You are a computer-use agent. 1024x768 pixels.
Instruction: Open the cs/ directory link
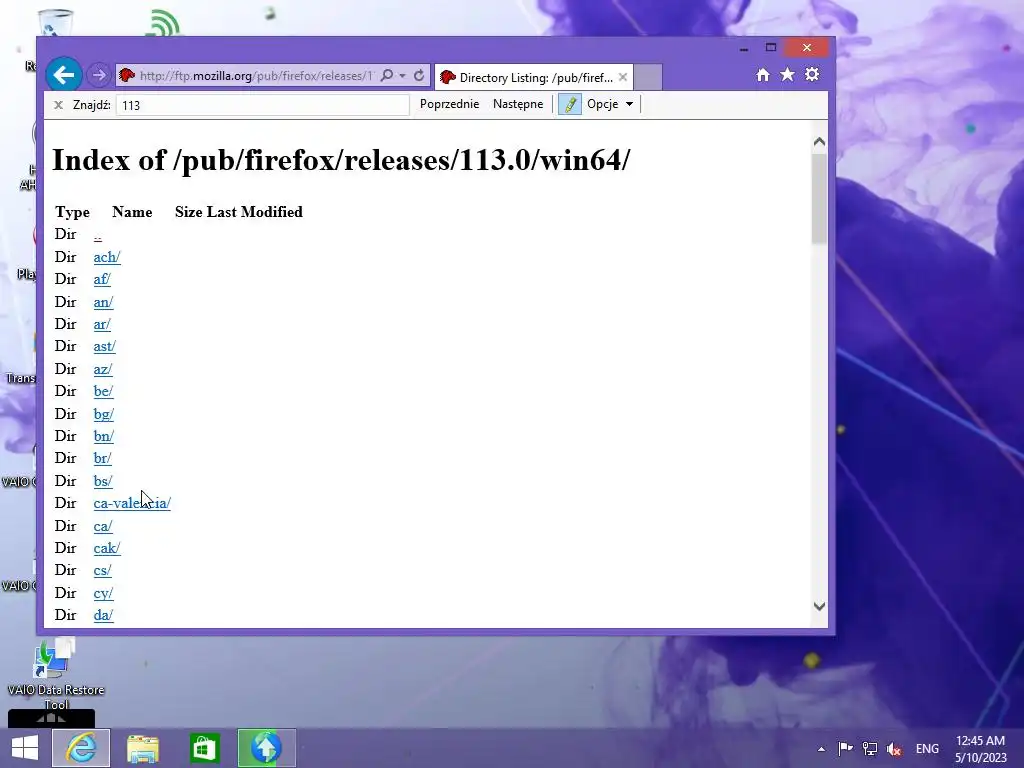coord(102,570)
